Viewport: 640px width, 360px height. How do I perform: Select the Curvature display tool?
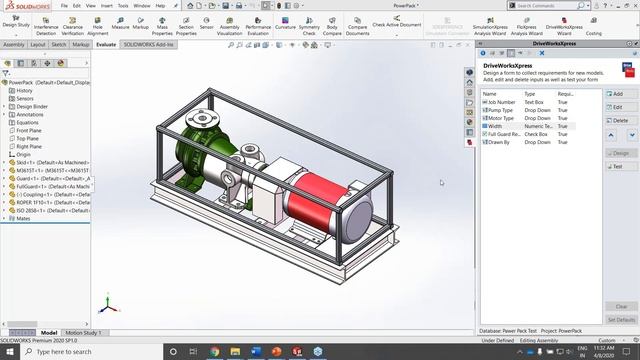coord(285,23)
